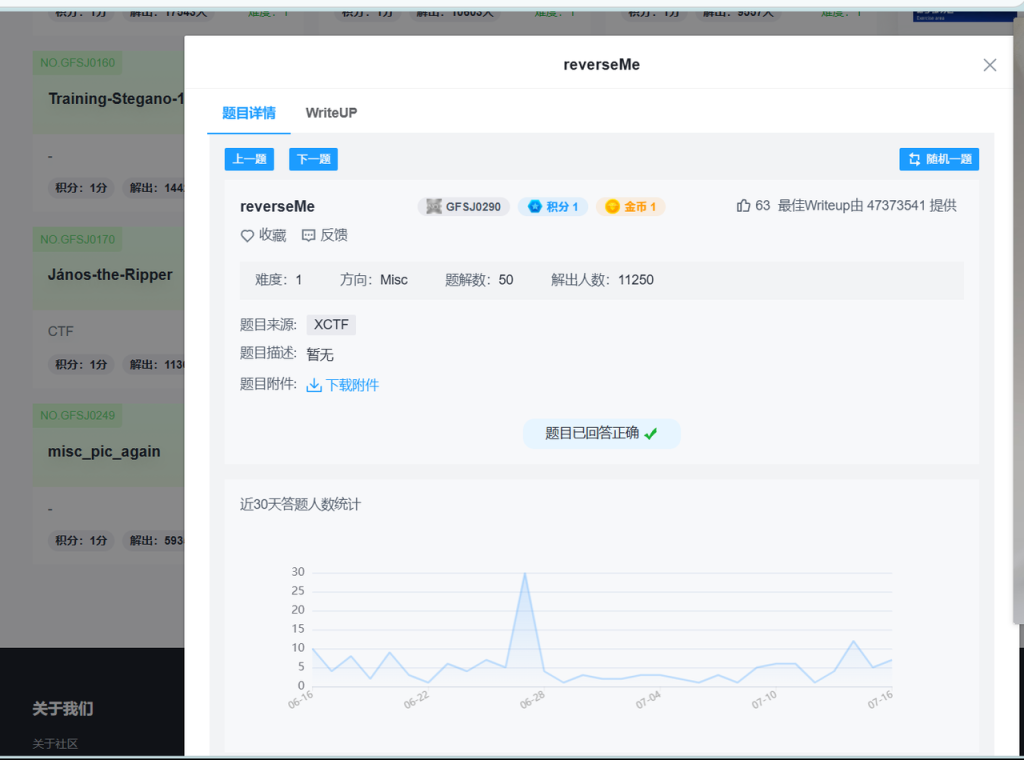Screen dimensions: 1024x760
Task: Open the misc_pic_again challenge card
Action: click(104, 451)
